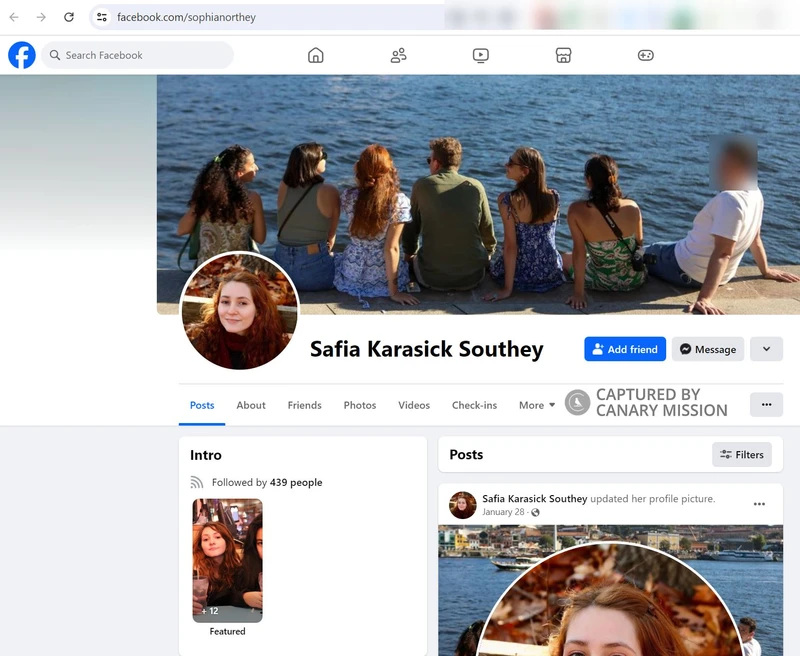
Task: Click the Add friend button
Action: click(x=624, y=349)
